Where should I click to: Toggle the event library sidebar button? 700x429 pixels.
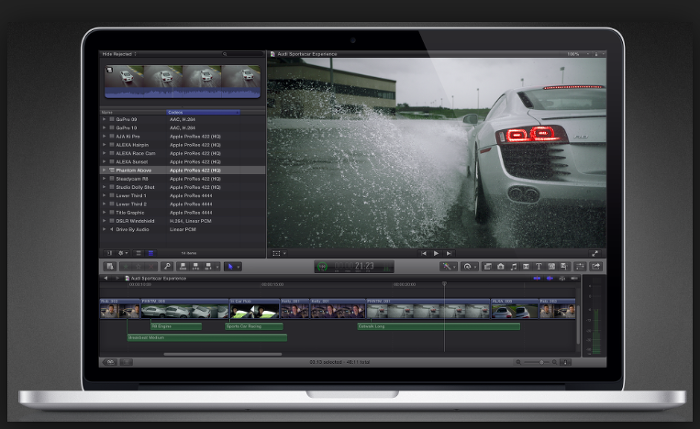(x=108, y=253)
